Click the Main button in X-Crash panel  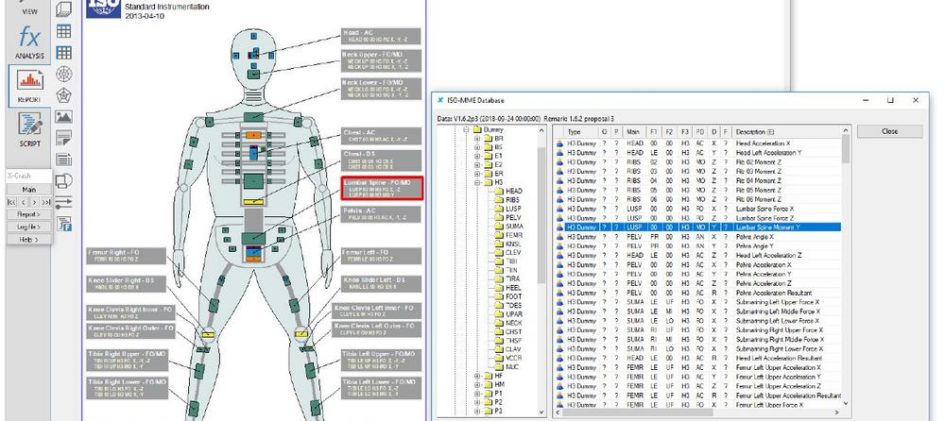tap(29, 190)
